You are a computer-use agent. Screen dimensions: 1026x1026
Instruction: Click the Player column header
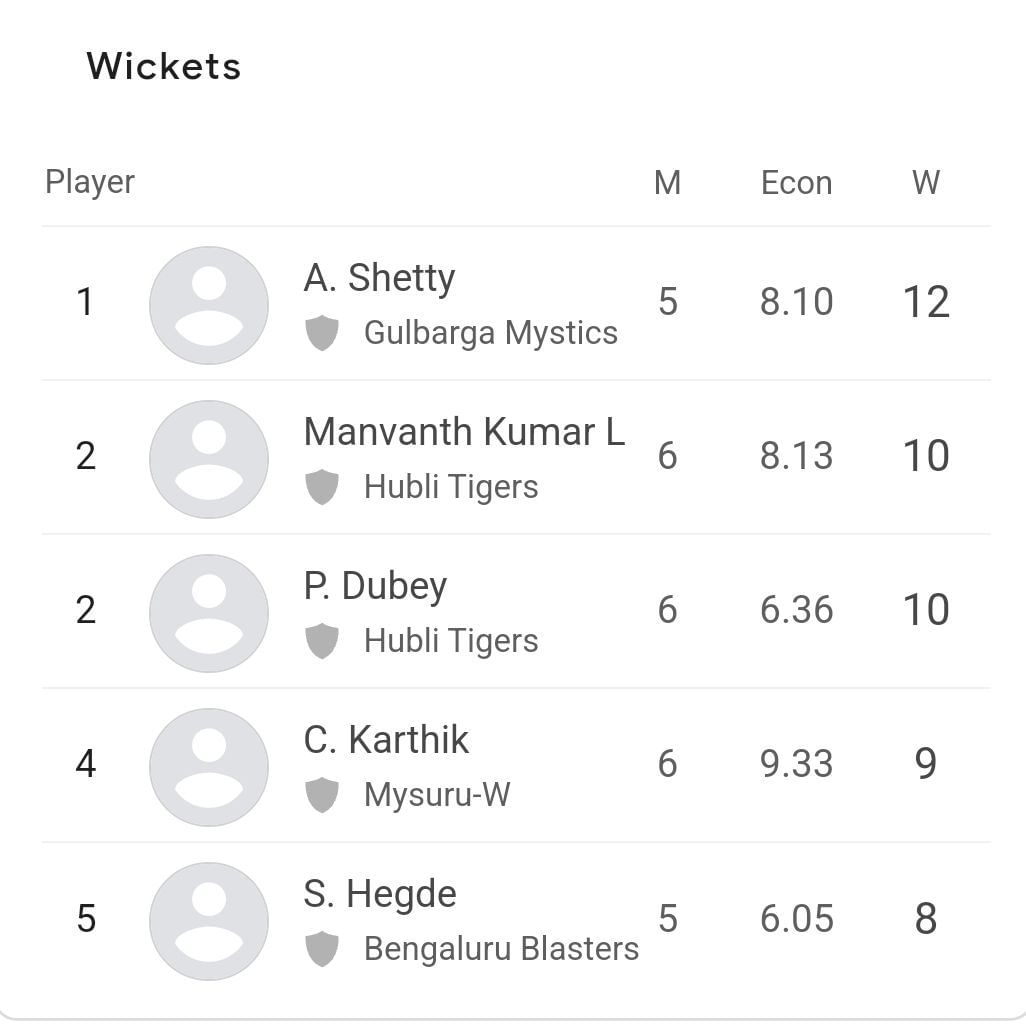click(x=90, y=183)
